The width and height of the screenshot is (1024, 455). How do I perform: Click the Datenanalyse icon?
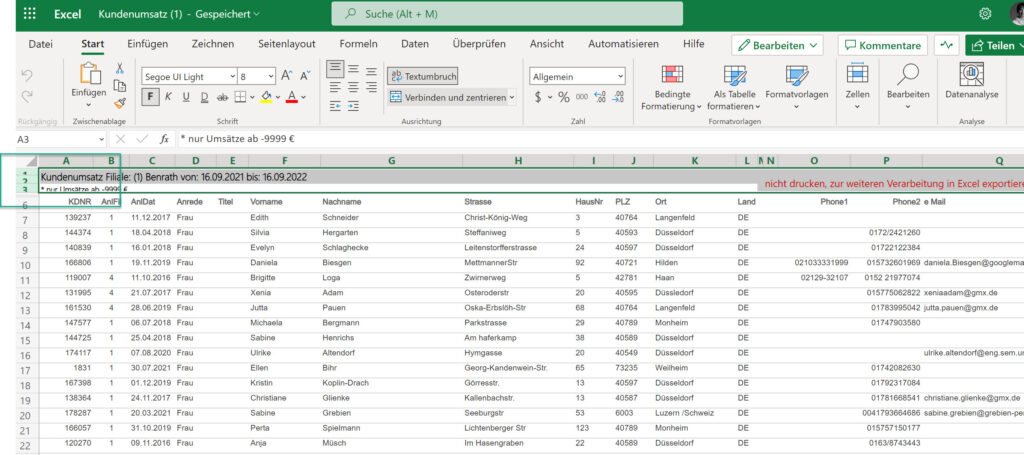point(971,75)
